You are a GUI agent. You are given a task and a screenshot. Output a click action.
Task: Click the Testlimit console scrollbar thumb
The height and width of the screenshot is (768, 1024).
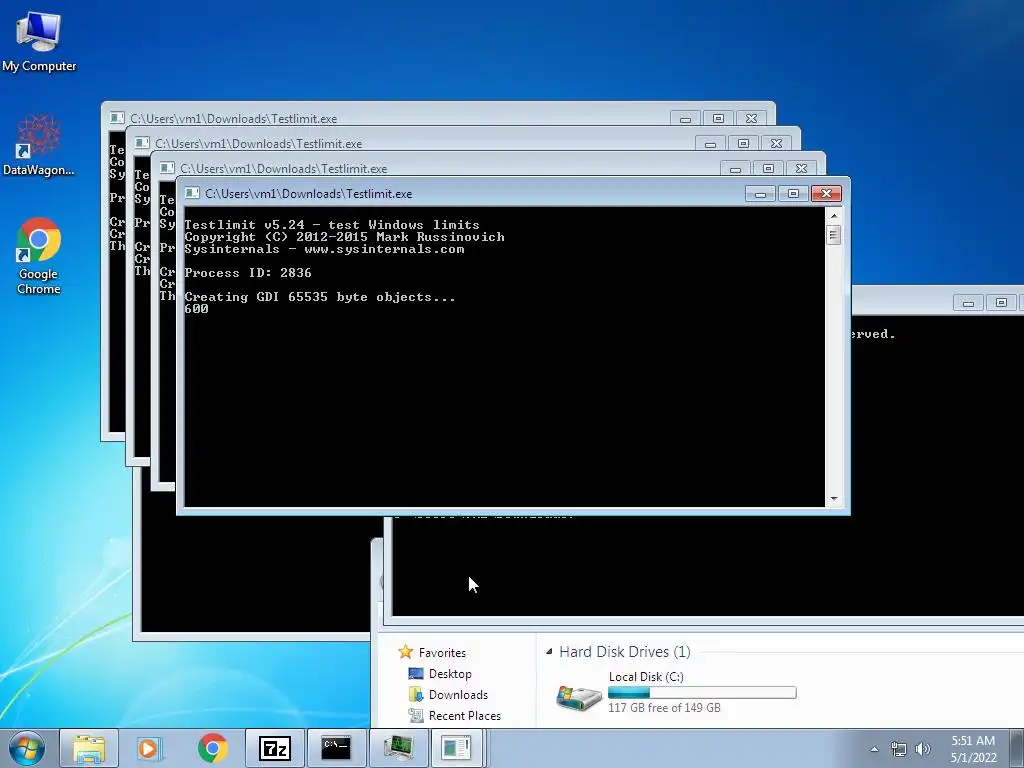click(x=833, y=234)
